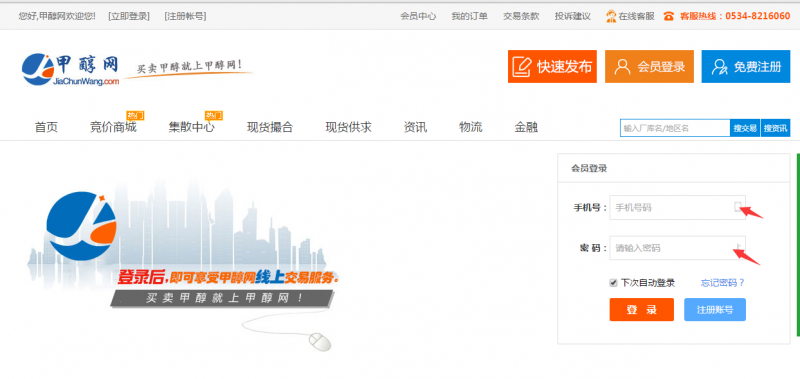Screen dimensions: 800x379
Task: Click the 会员登录 header button
Action: click(649, 66)
